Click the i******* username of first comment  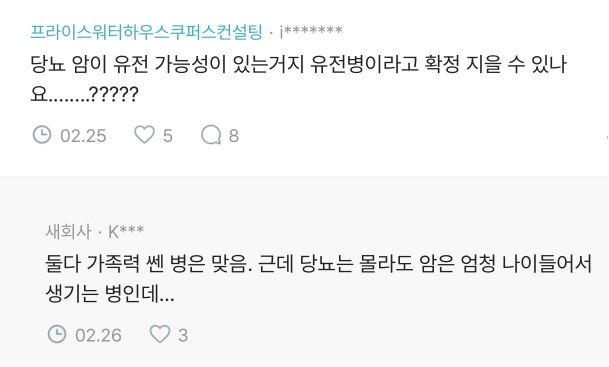click(311, 31)
